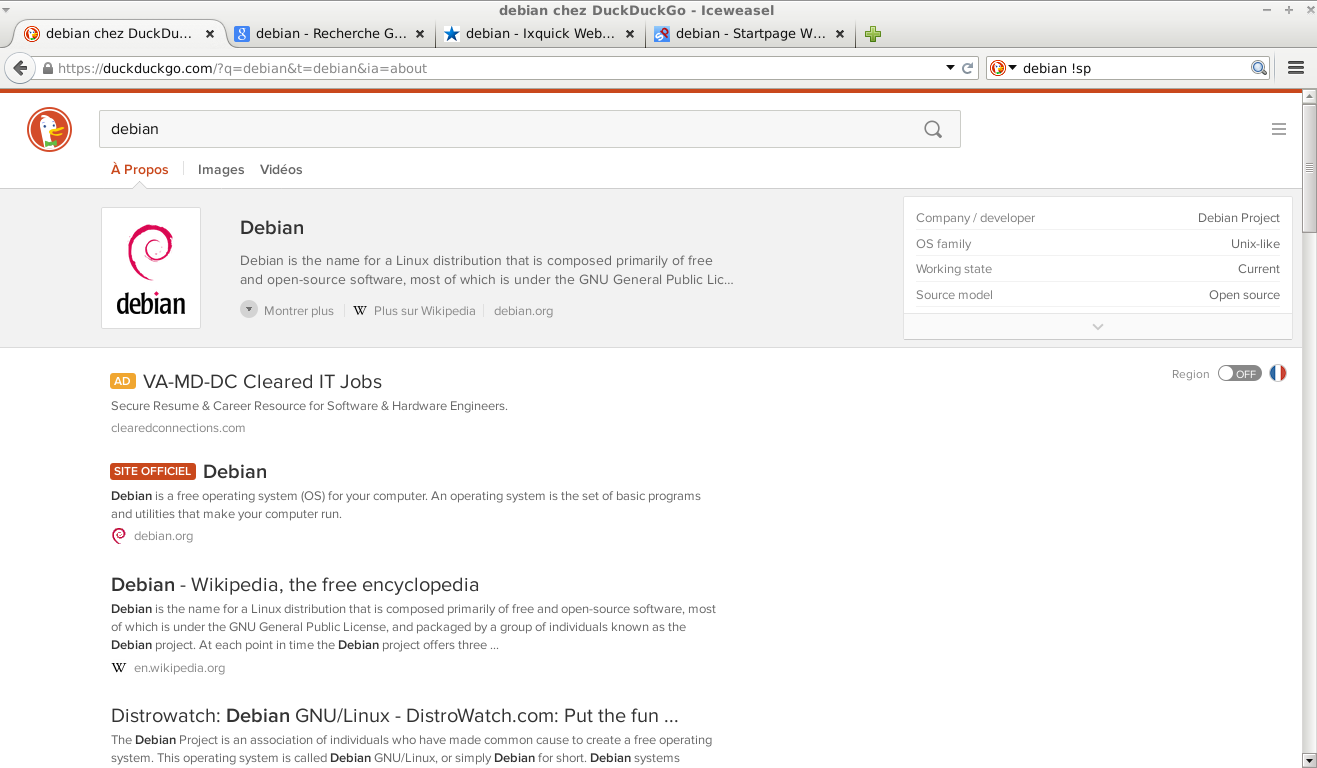1317x768 pixels.
Task: Toggle the Region switch on
Action: pyautogui.click(x=1239, y=373)
